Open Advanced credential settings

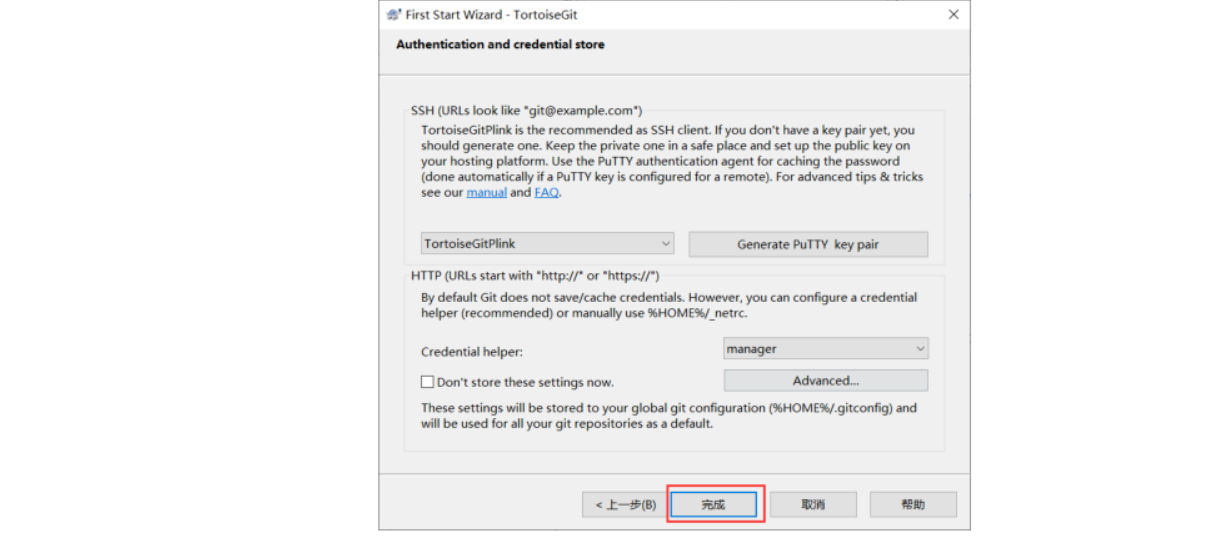click(x=826, y=381)
